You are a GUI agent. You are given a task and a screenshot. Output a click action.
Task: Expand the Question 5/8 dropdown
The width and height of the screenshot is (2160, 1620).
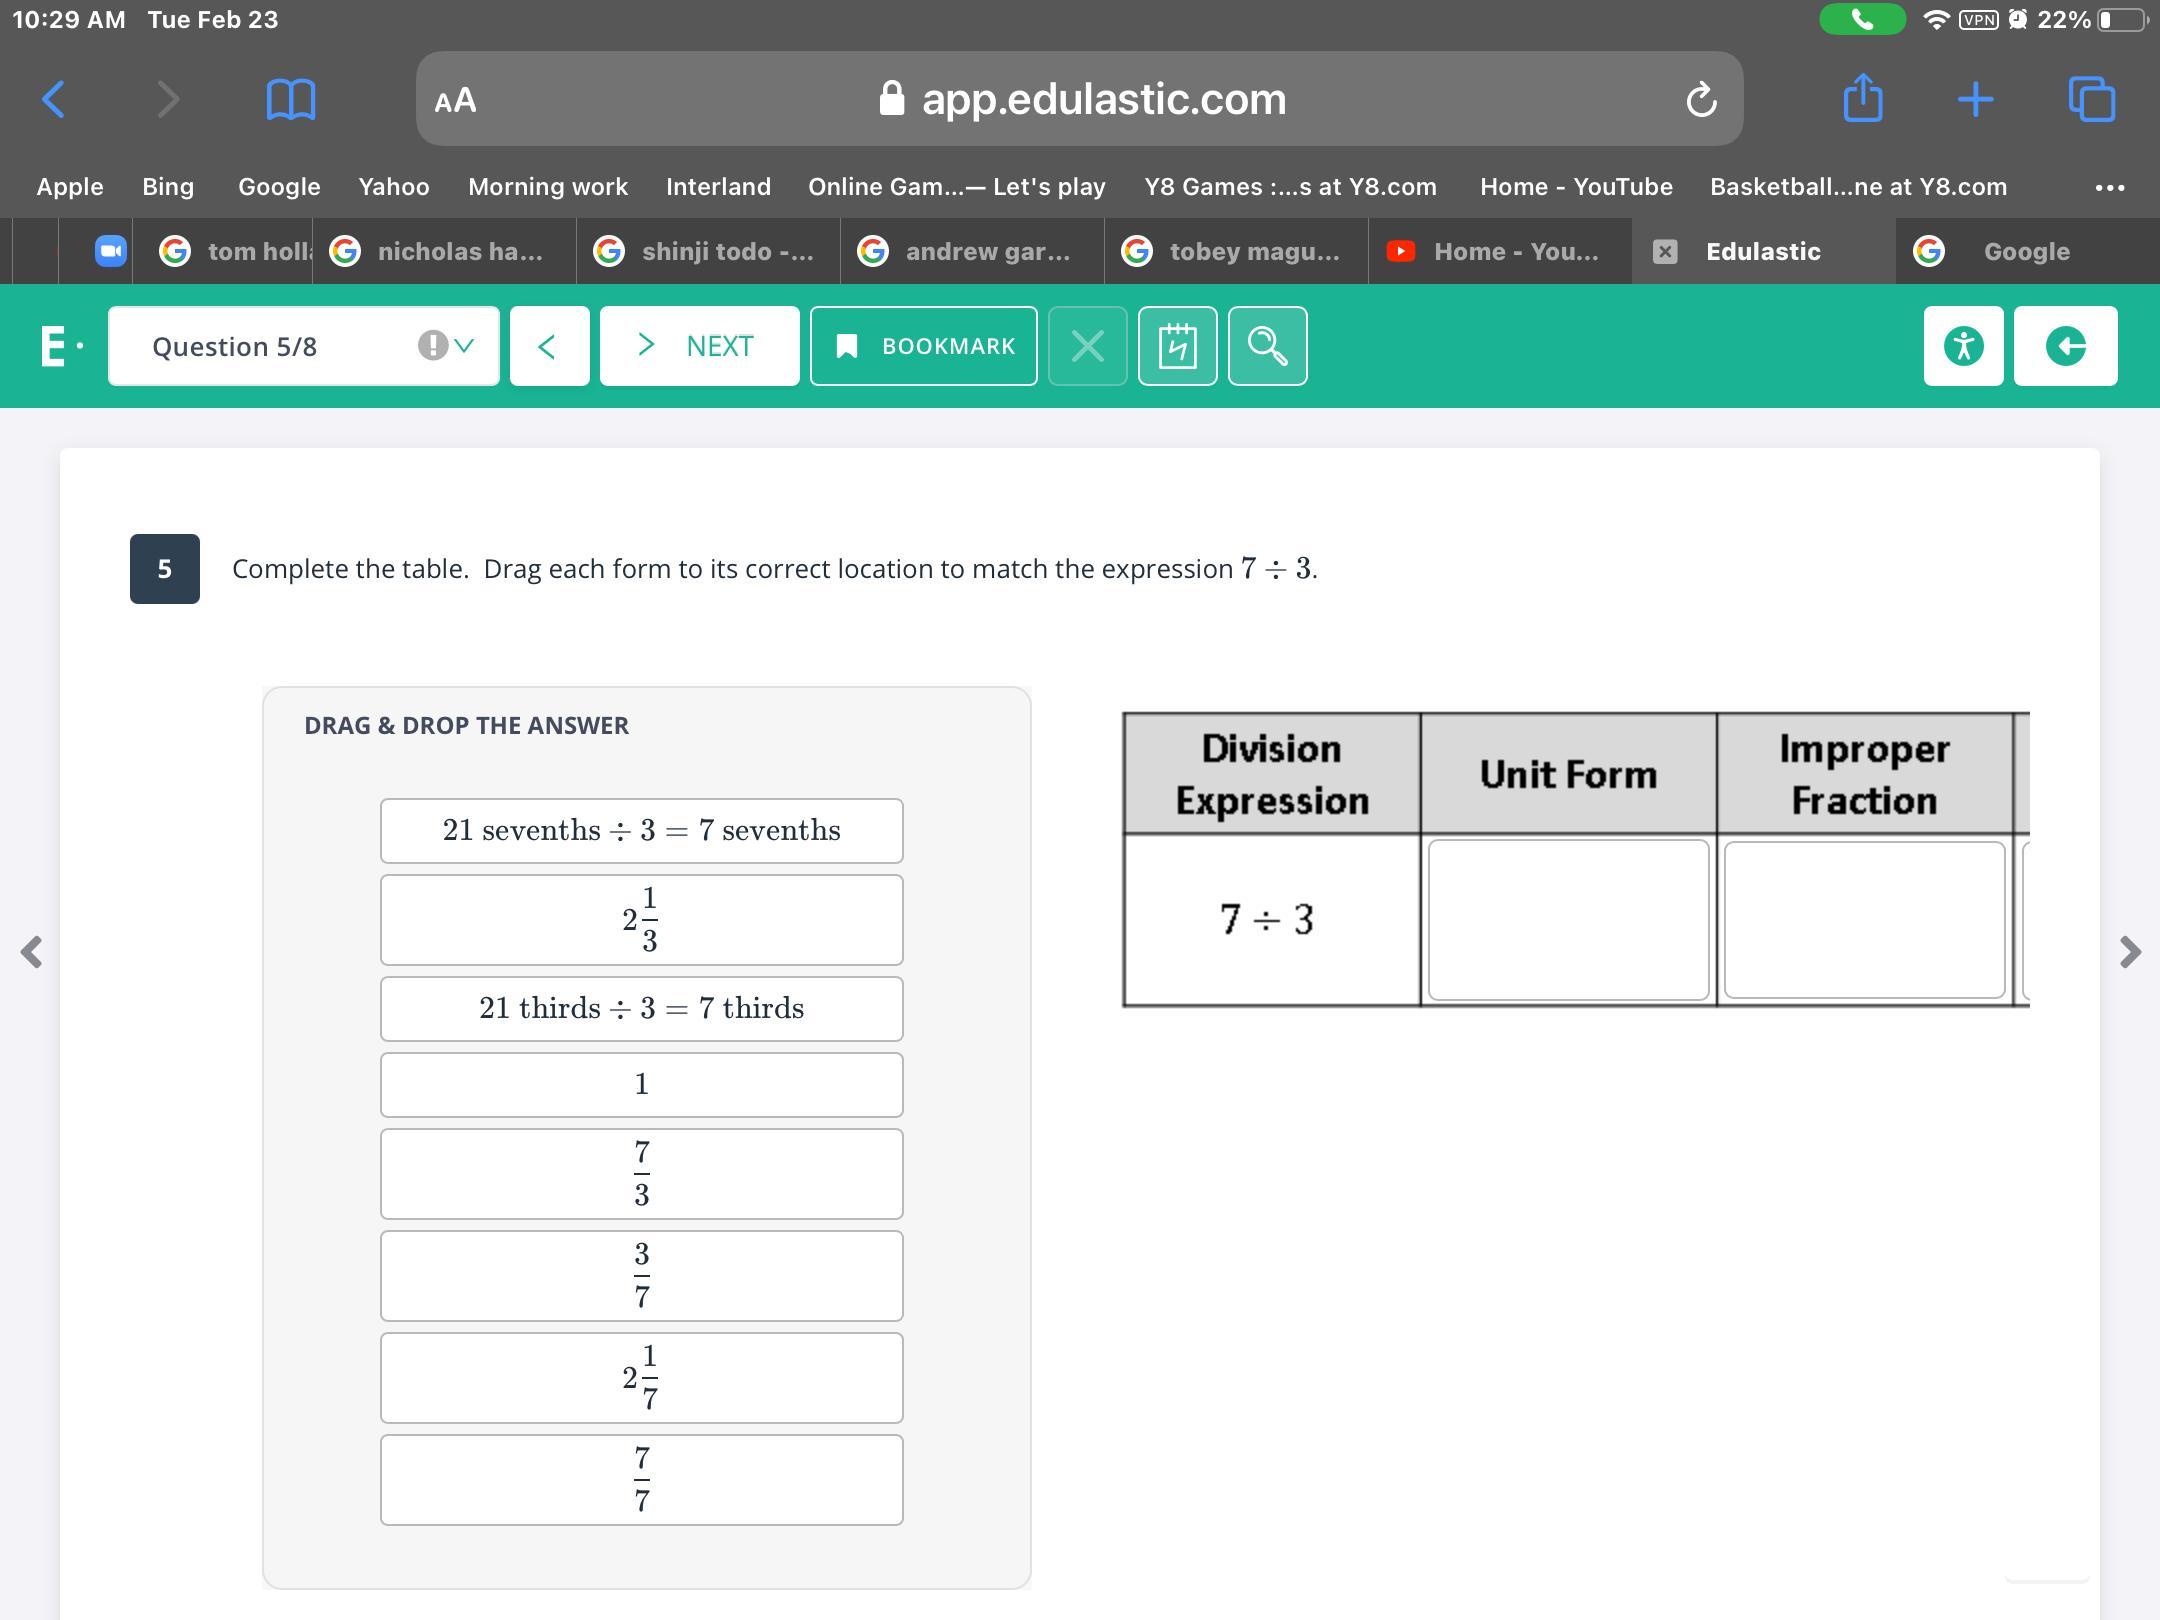463,346
